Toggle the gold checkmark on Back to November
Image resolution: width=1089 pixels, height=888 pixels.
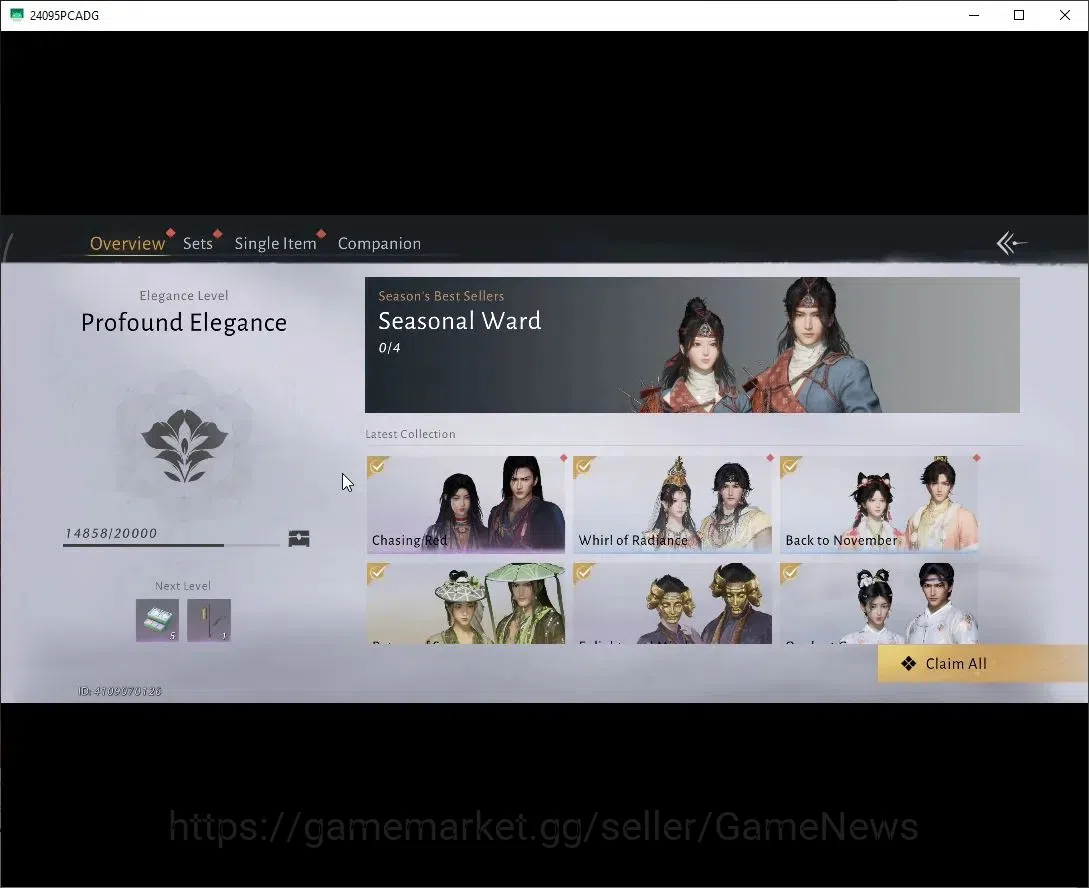click(x=790, y=466)
